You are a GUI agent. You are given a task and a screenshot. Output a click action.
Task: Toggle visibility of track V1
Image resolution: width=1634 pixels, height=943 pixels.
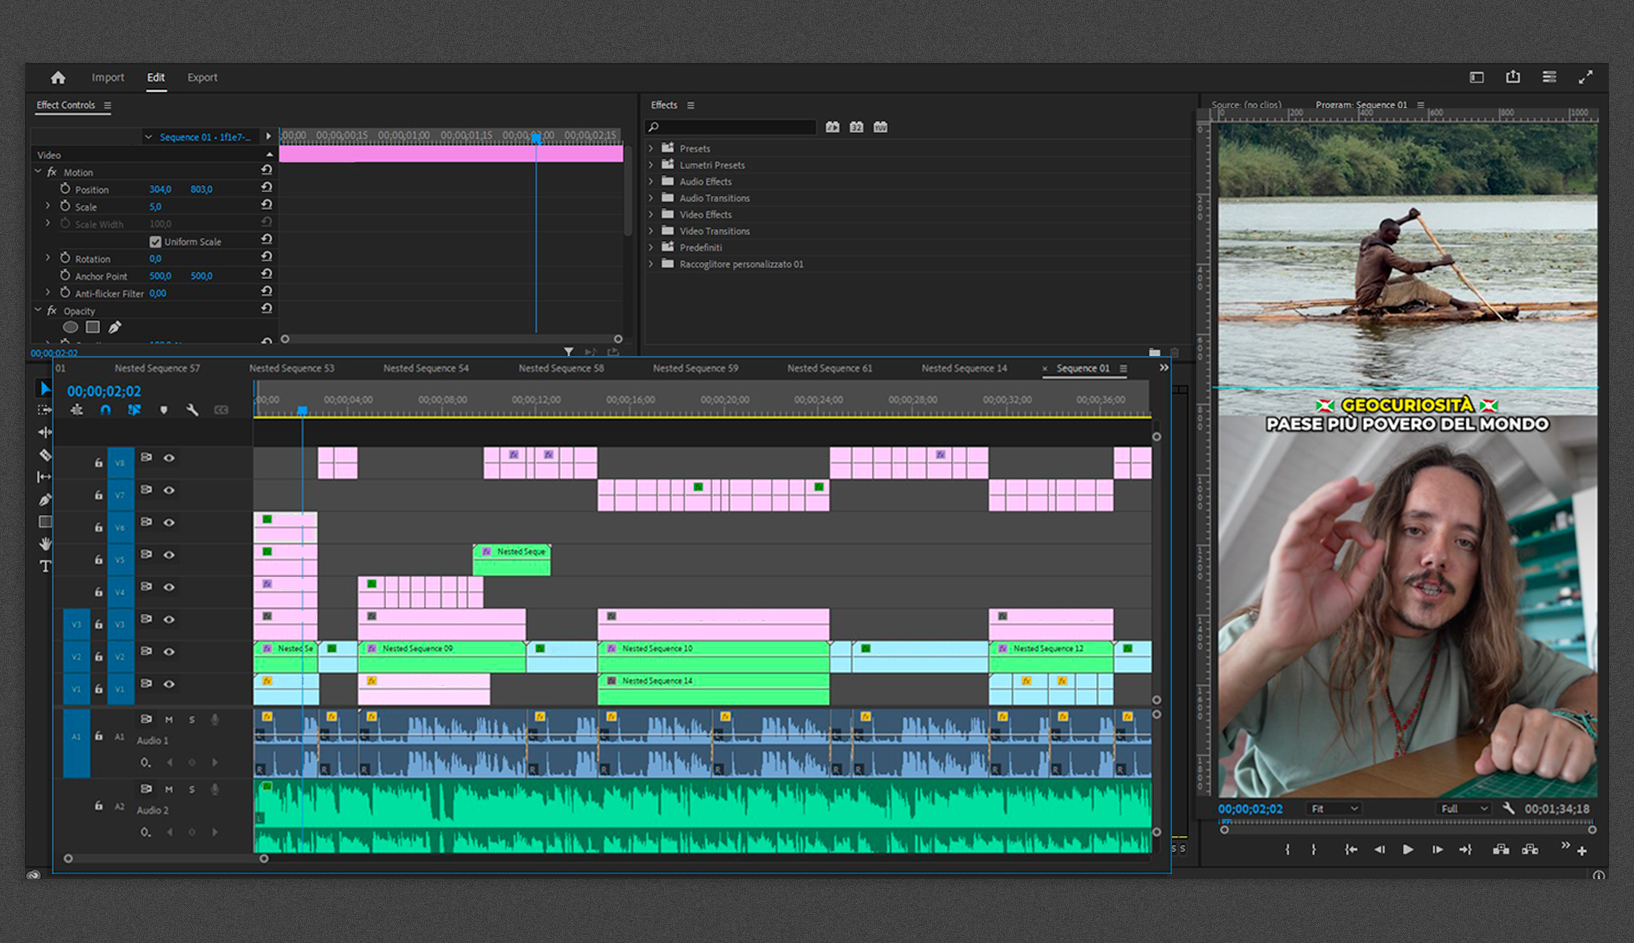point(169,685)
